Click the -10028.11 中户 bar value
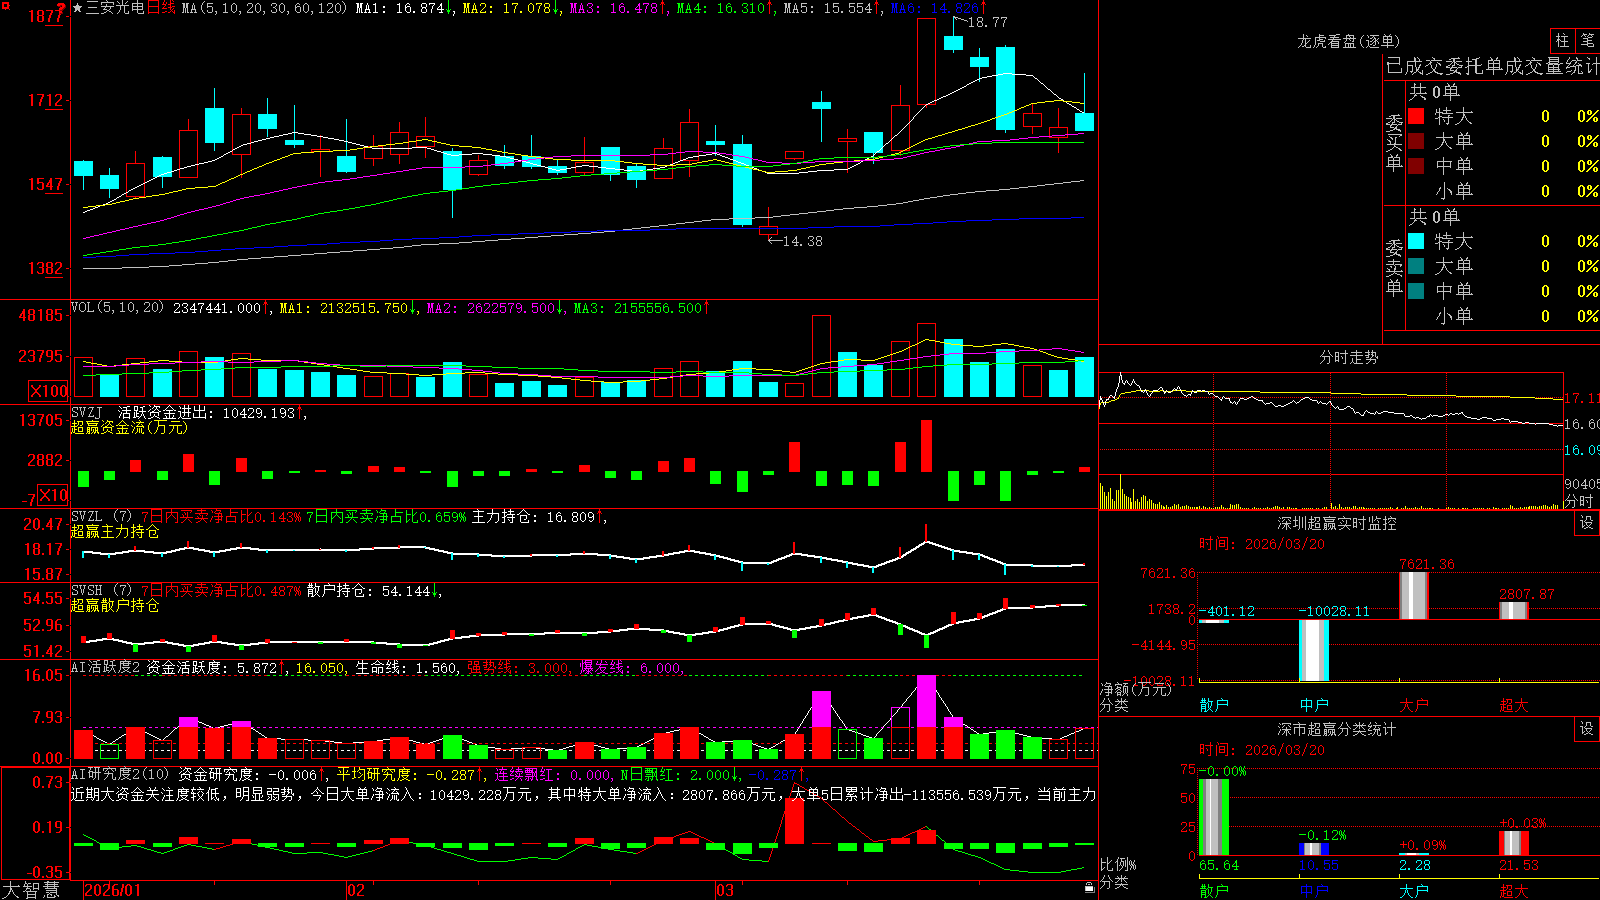Viewport: 1600px width, 900px height. tap(1334, 611)
